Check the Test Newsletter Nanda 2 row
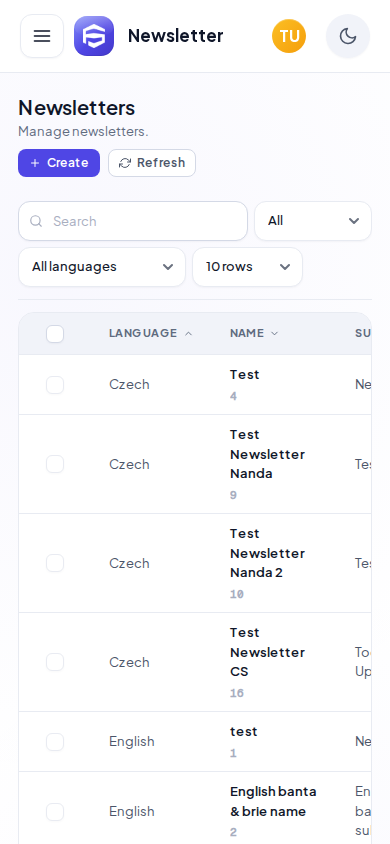Image resolution: width=390 pixels, height=844 pixels. coord(55,563)
